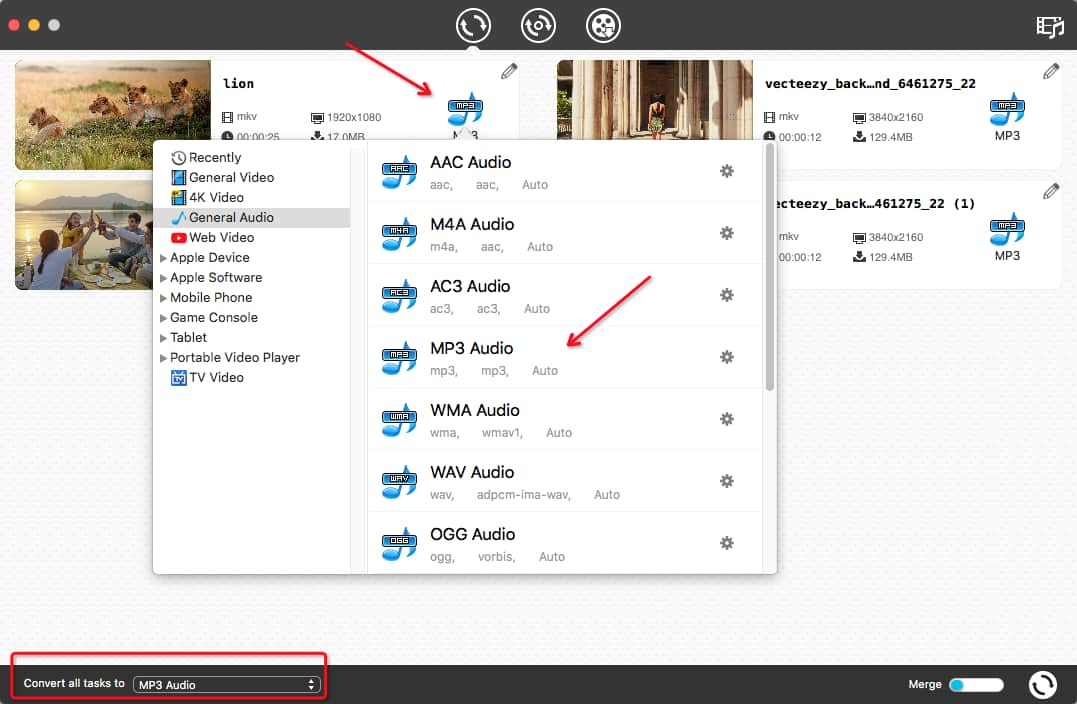Expand the Portable Video Player category
The width and height of the screenshot is (1077, 704).
tap(164, 358)
